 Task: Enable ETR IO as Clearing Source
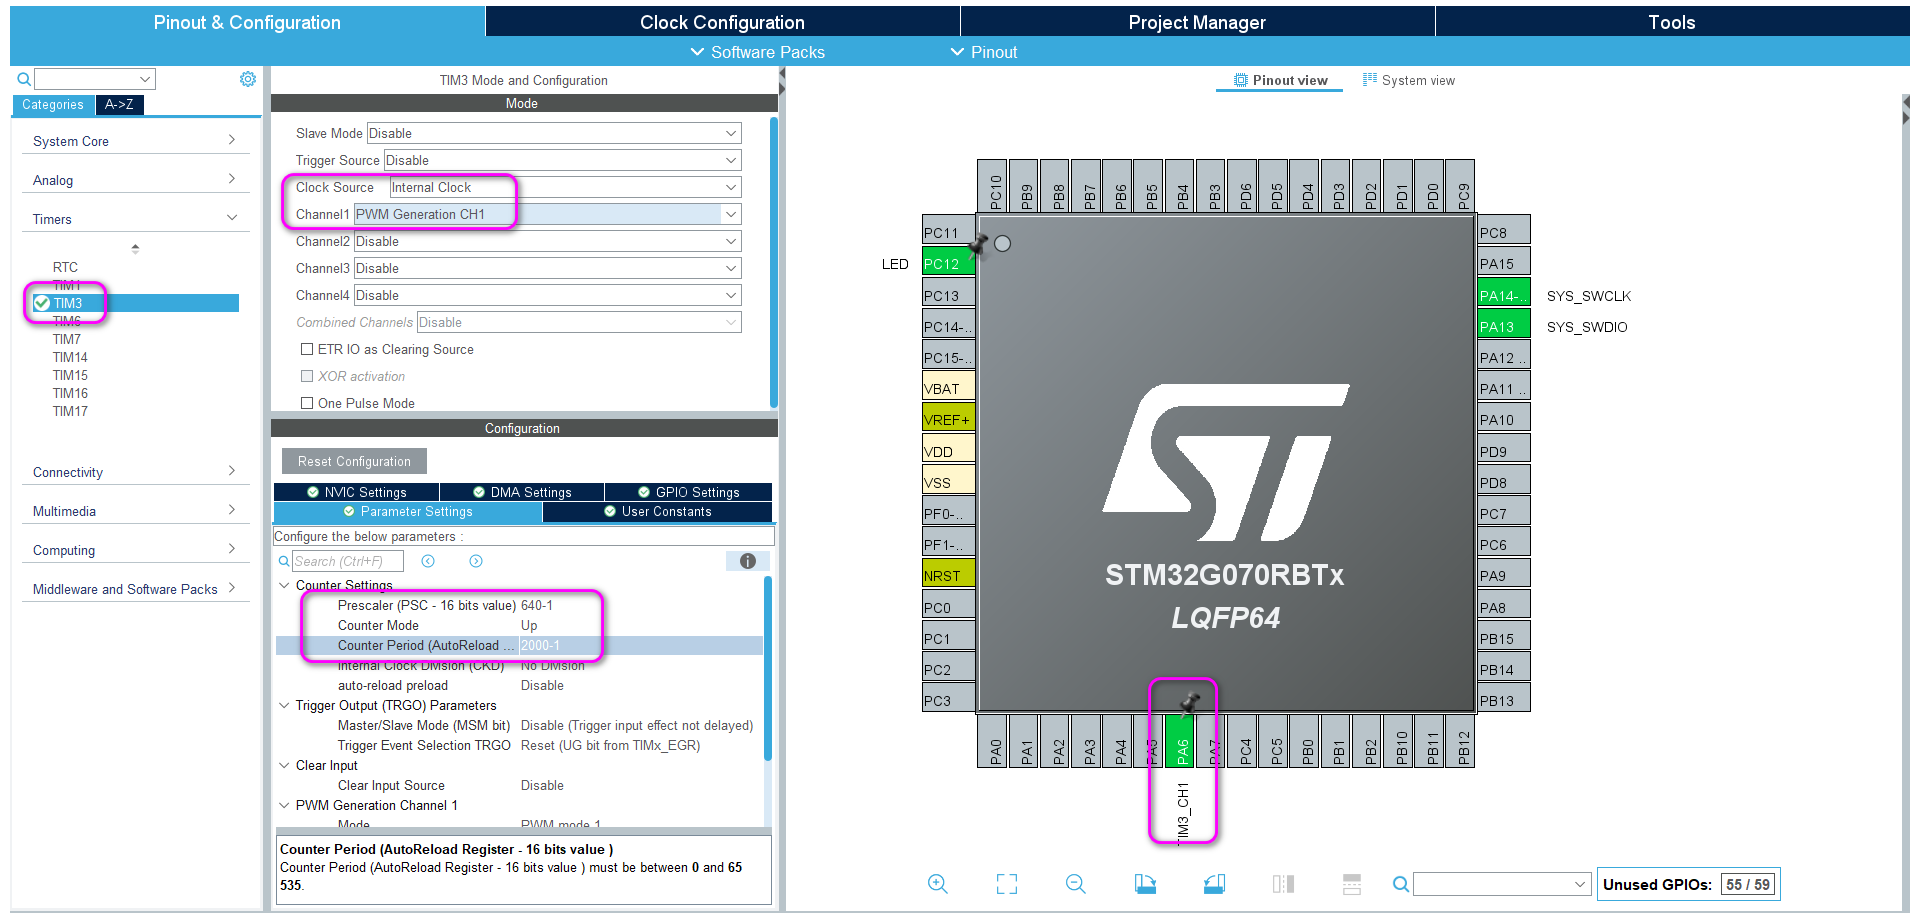[x=307, y=349]
